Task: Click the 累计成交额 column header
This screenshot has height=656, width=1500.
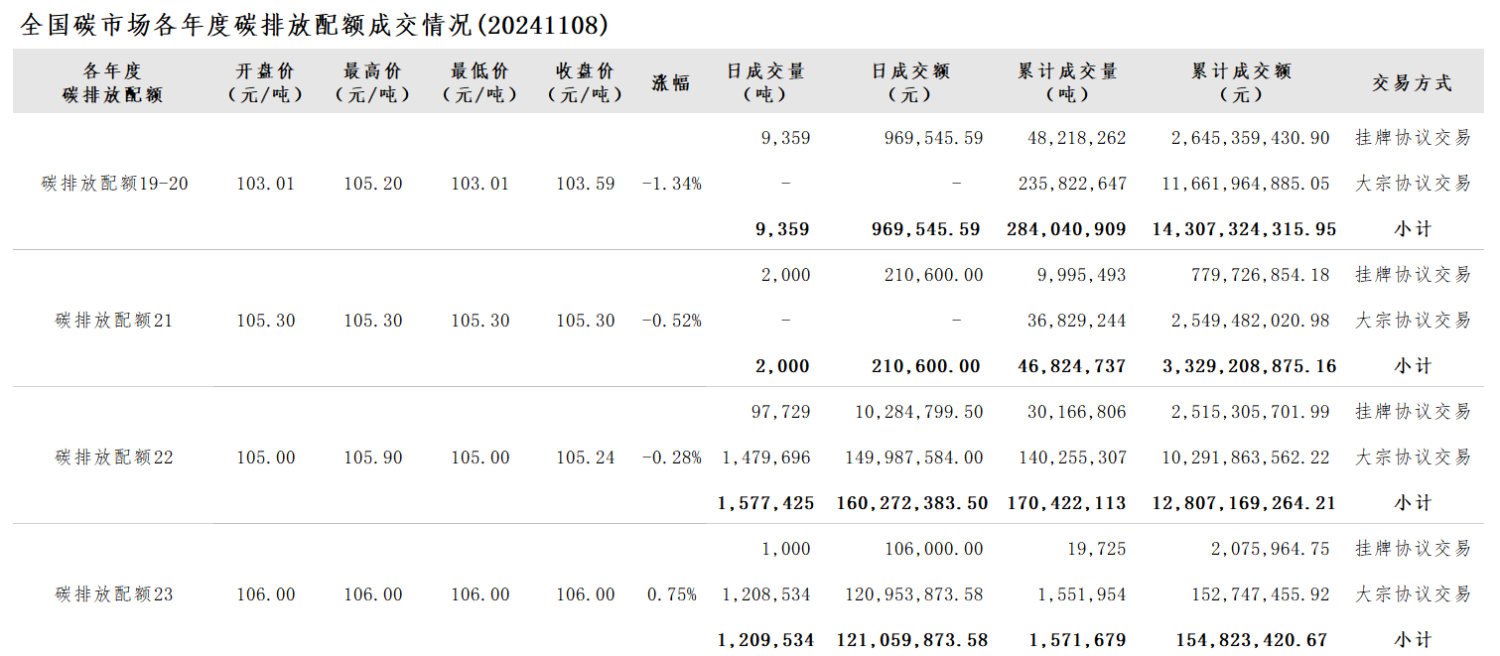Action: [x=1241, y=83]
